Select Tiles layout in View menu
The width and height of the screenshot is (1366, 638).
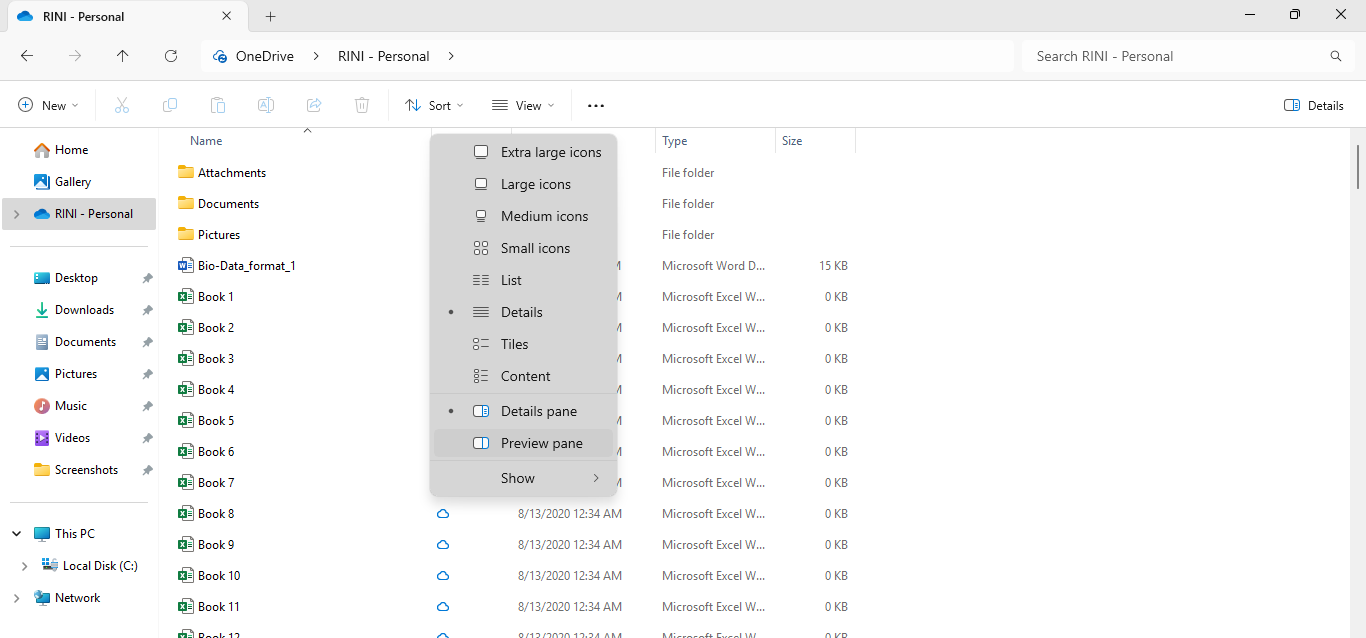(x=514, y=344)
